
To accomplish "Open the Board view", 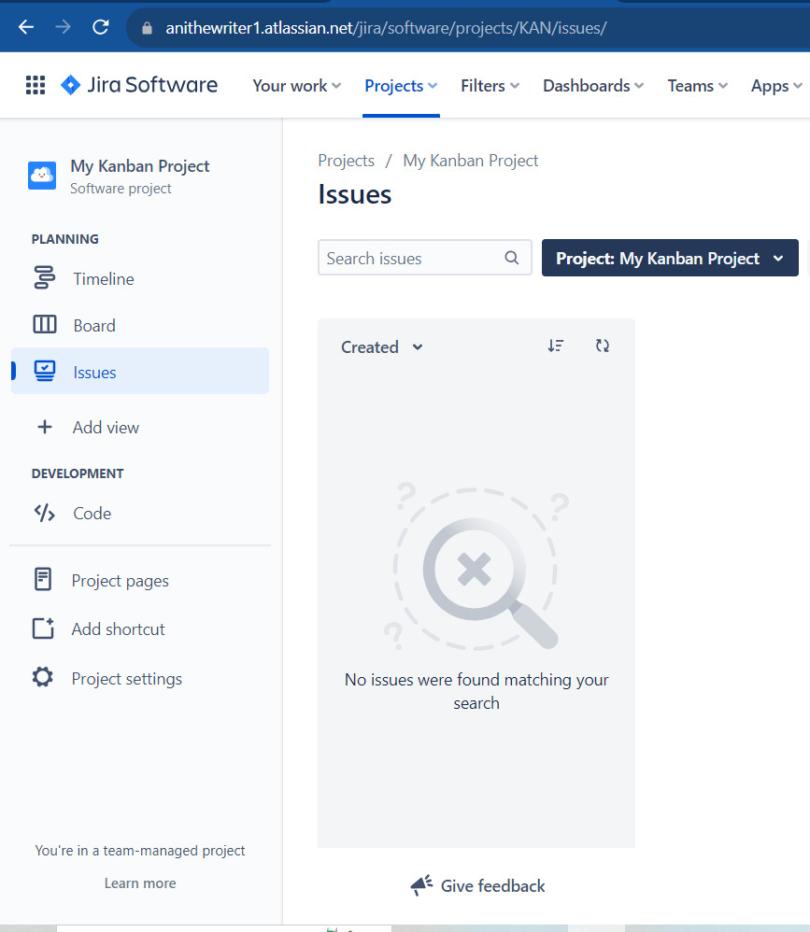I will 94,324.
